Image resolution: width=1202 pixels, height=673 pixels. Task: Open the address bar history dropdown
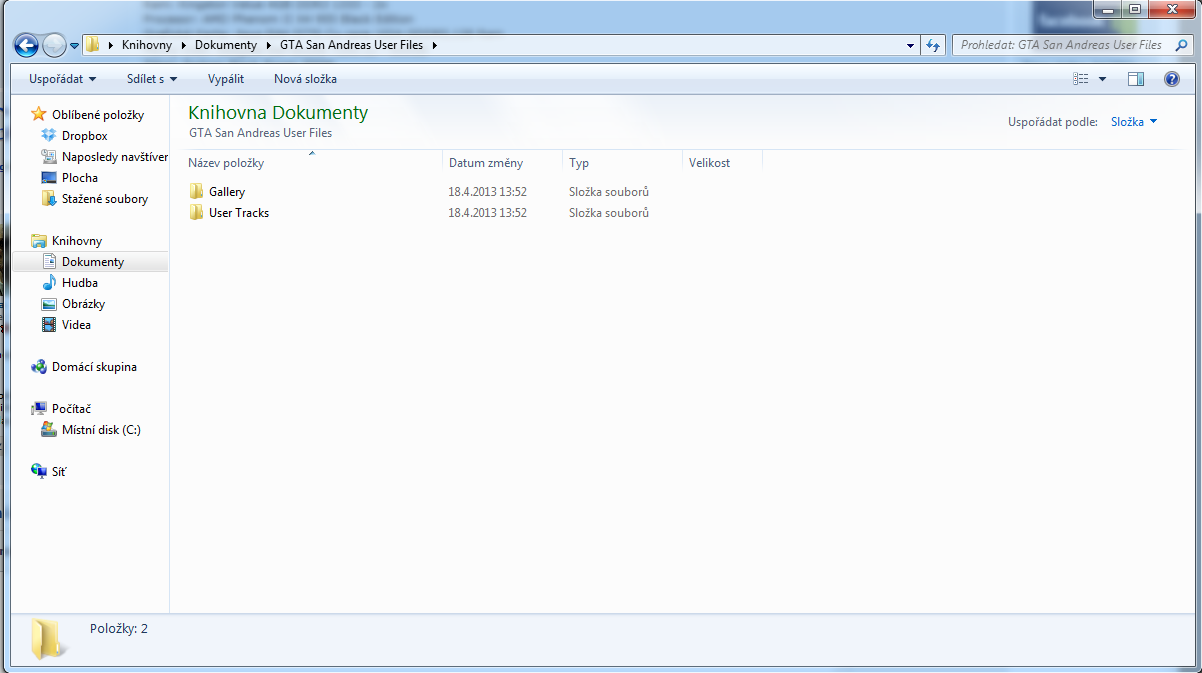tap(910, 45)
